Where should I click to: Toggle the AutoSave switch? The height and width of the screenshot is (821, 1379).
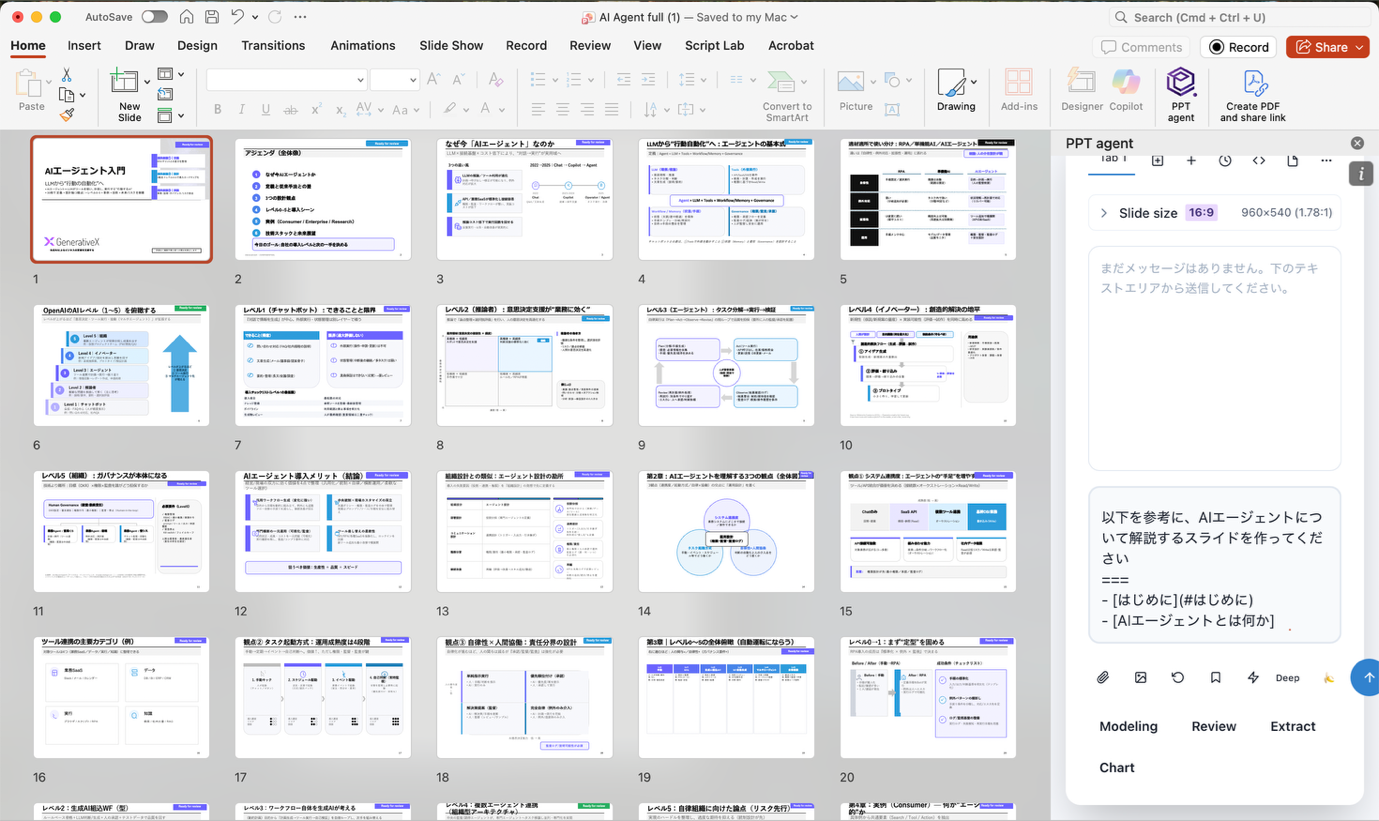(x=154, y=17)
